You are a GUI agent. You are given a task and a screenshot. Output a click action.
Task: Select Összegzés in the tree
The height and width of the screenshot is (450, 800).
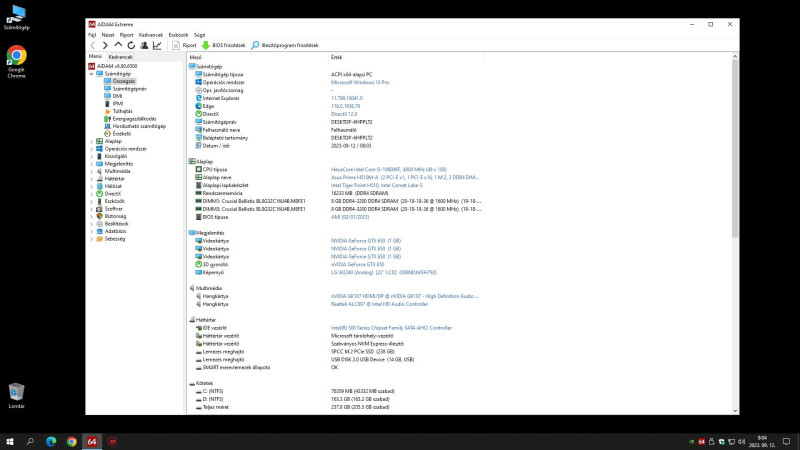(124, 81)
